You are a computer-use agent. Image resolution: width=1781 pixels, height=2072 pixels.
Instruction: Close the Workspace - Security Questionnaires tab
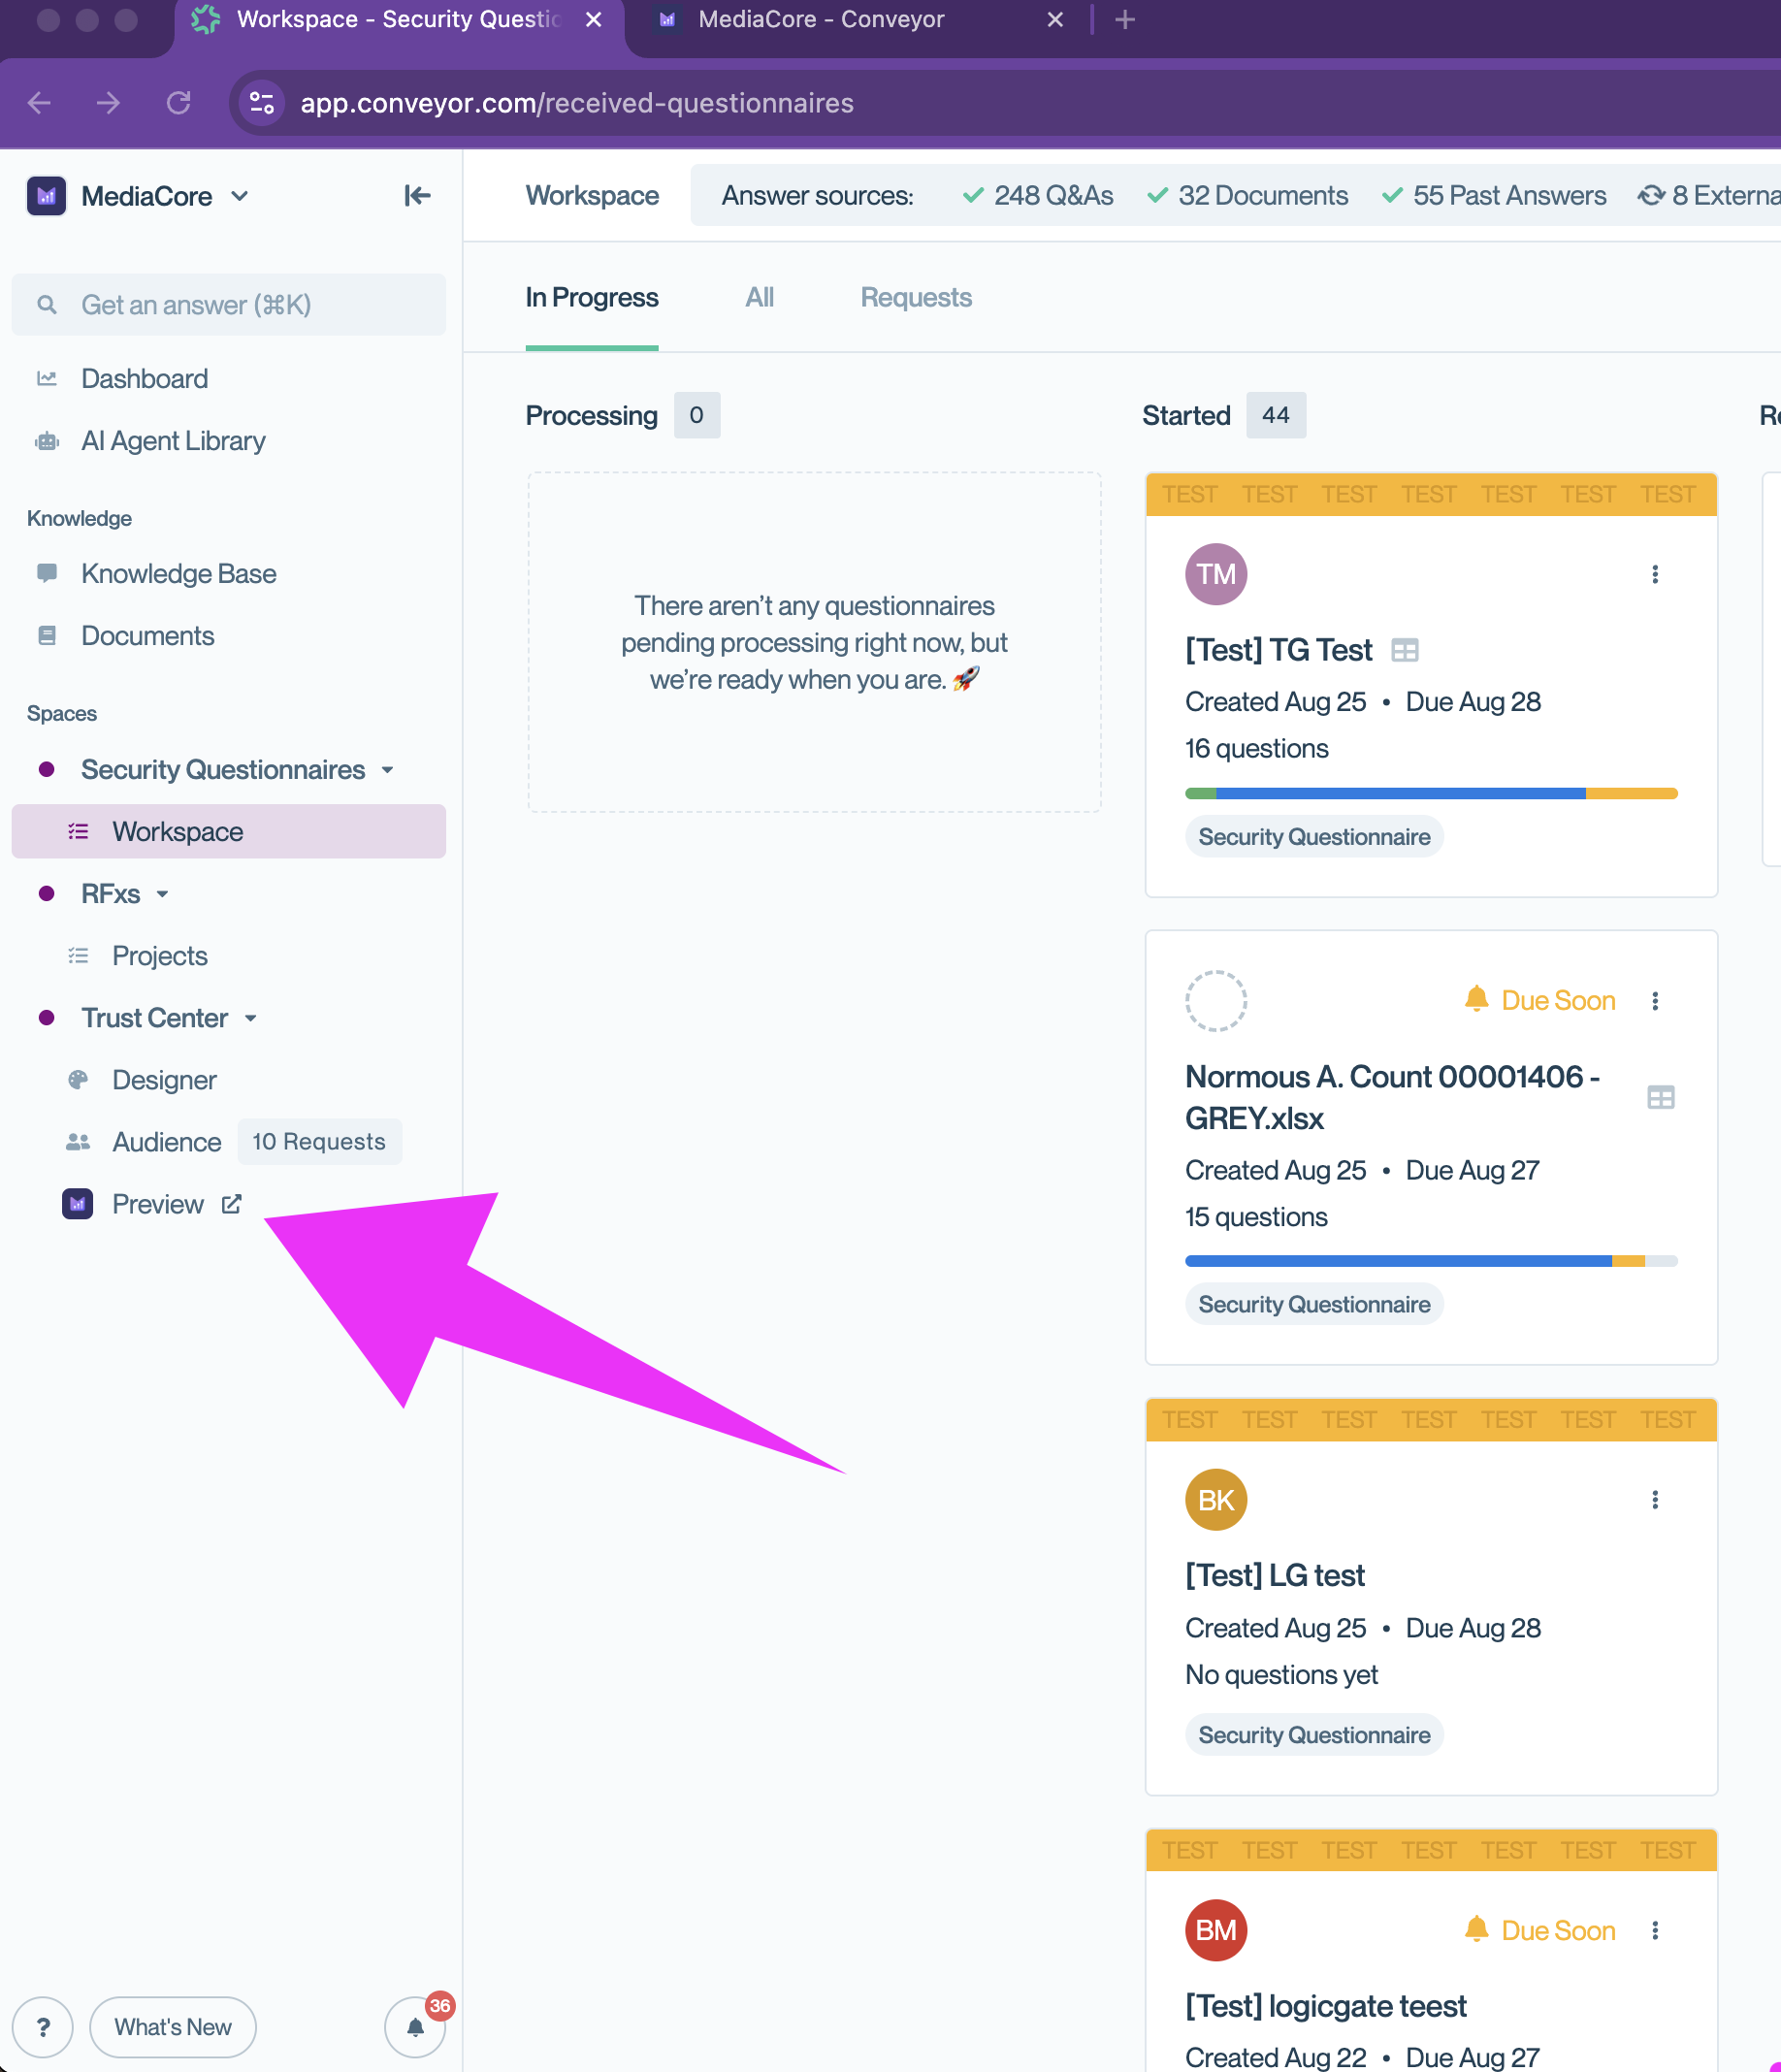tap(593, 20)
